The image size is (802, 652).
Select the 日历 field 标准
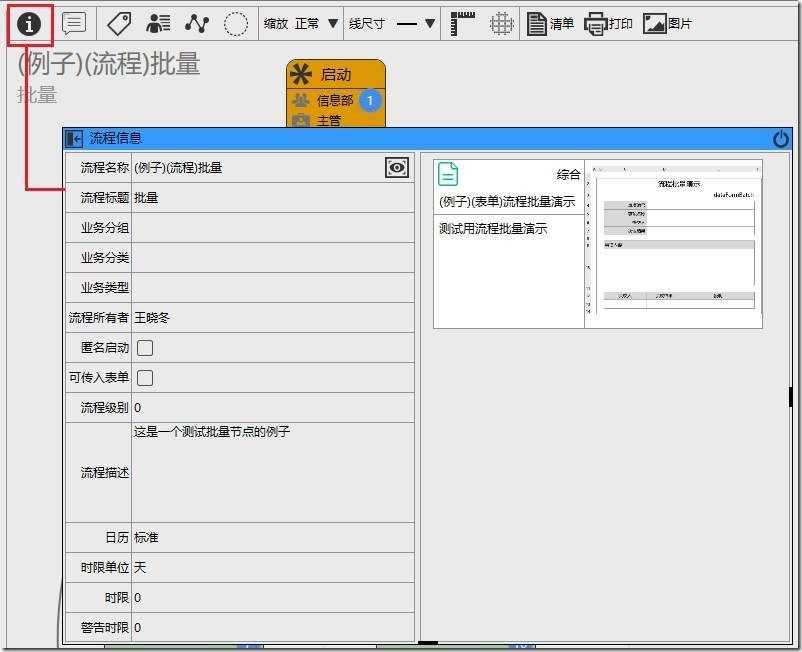[273, 537]
